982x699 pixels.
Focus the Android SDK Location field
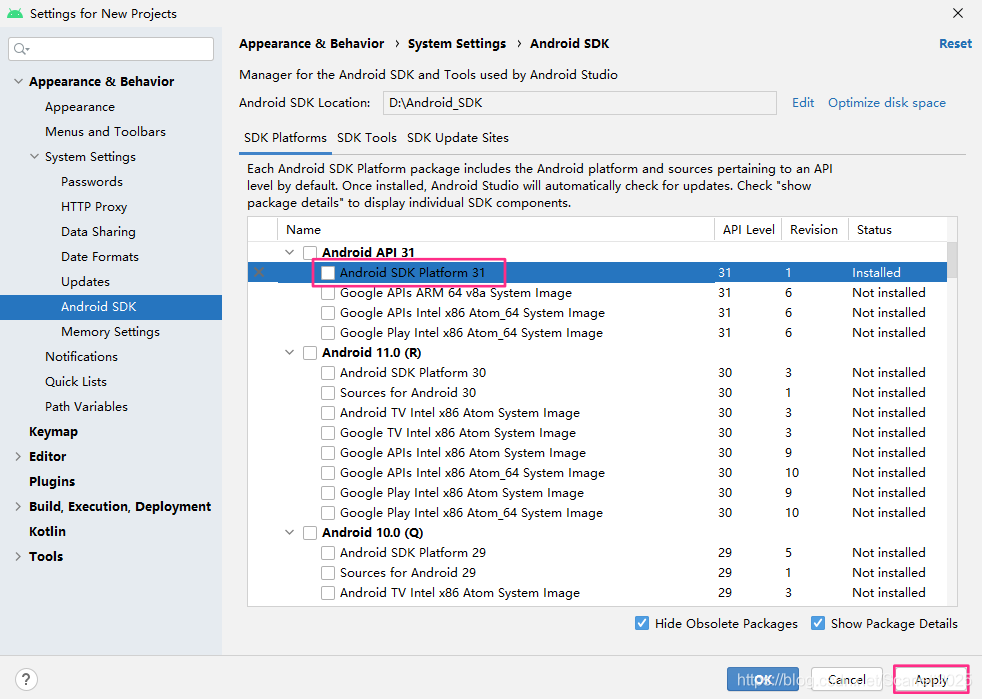point(579,103)
